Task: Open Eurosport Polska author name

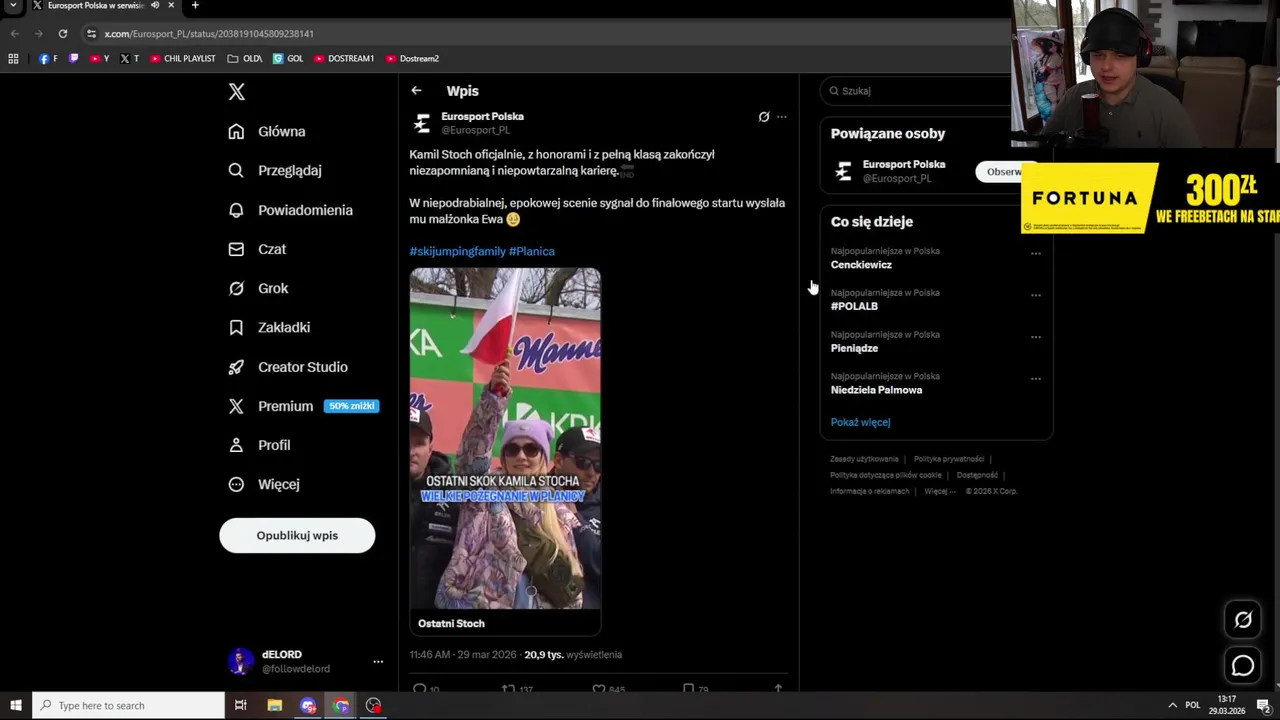Action: (x=482, y=116)
